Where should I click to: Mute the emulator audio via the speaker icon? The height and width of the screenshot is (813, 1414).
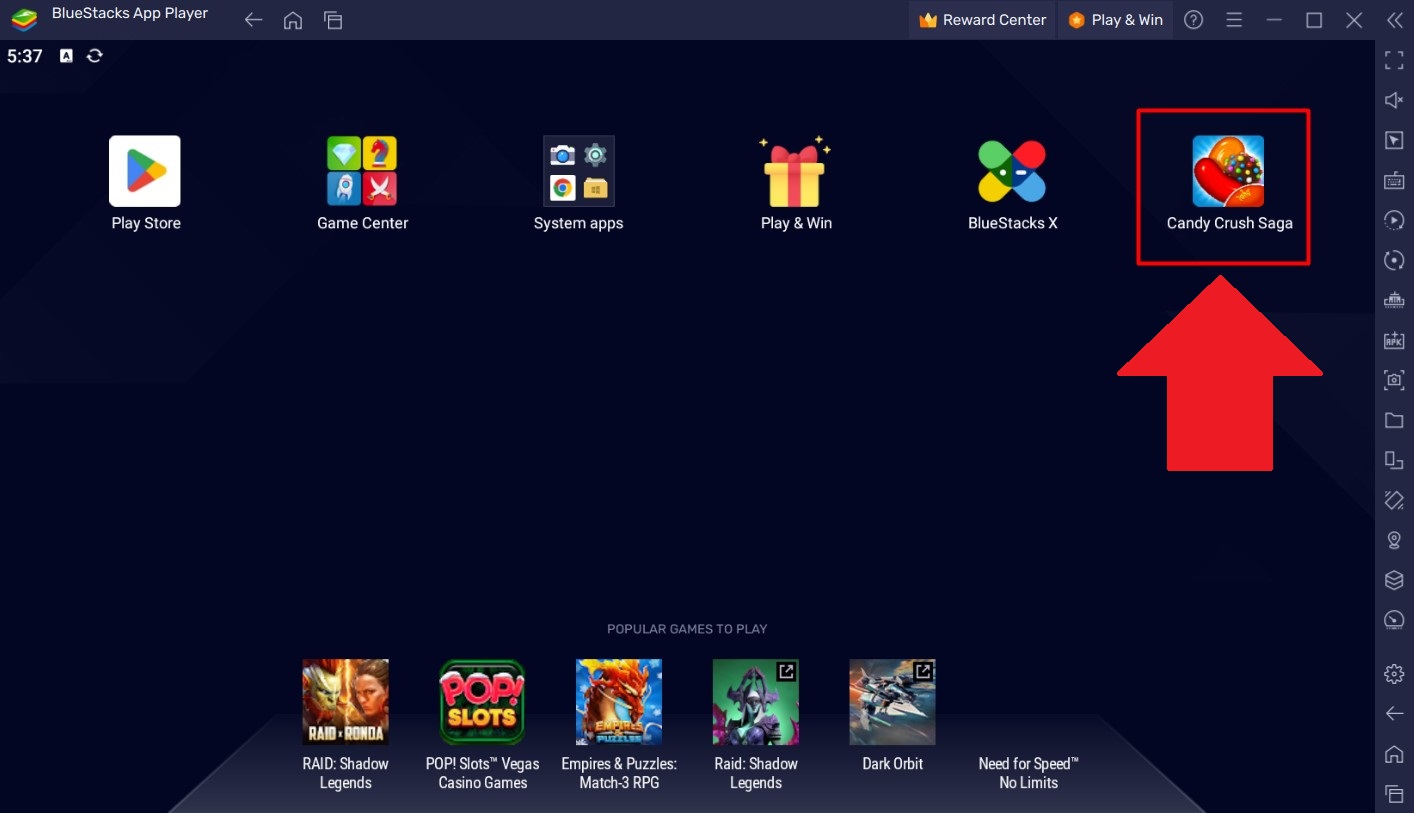tap(1393, 100)
